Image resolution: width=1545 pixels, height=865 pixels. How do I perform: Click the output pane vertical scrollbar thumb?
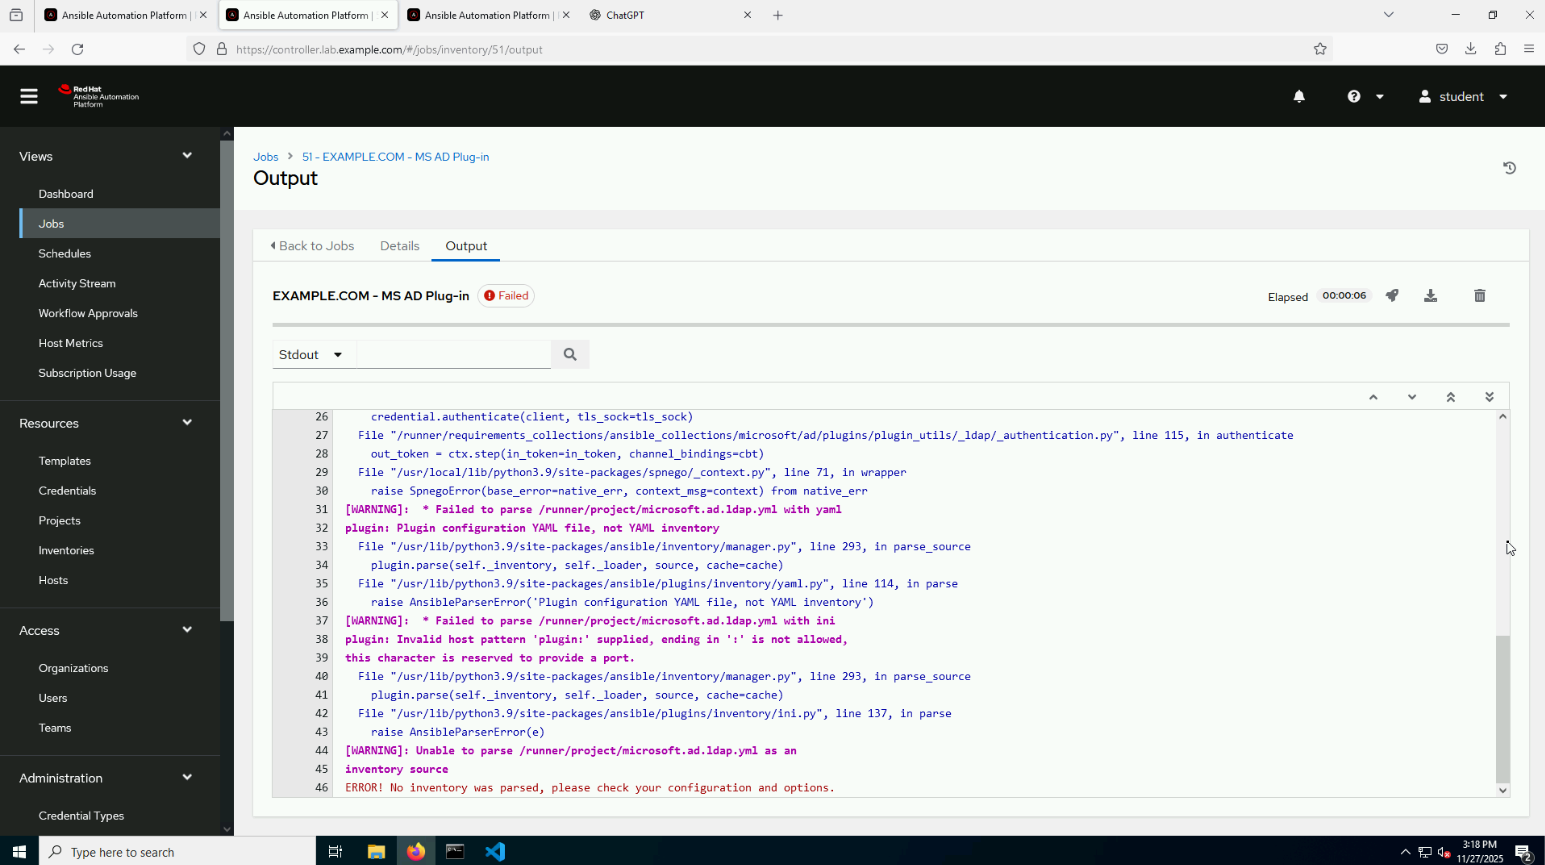pyautogui.click(x=1502, y=709)
